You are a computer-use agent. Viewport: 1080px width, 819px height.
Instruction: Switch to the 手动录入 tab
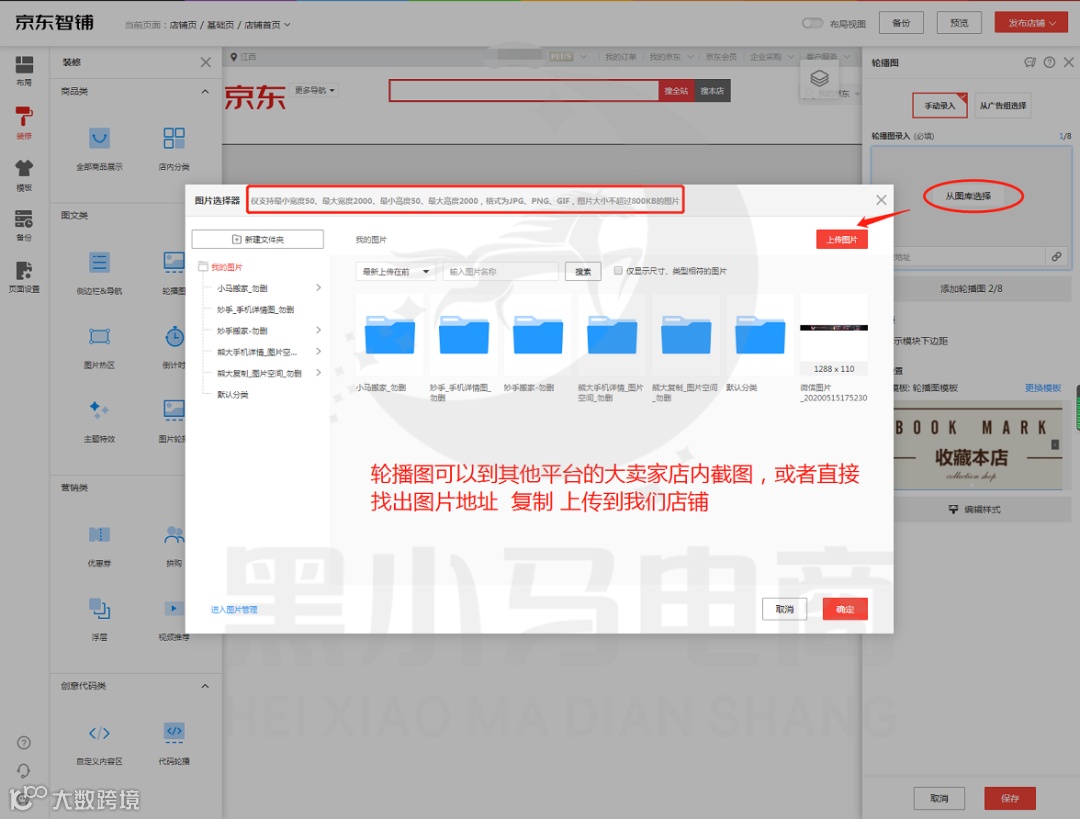tap(939, 105)
